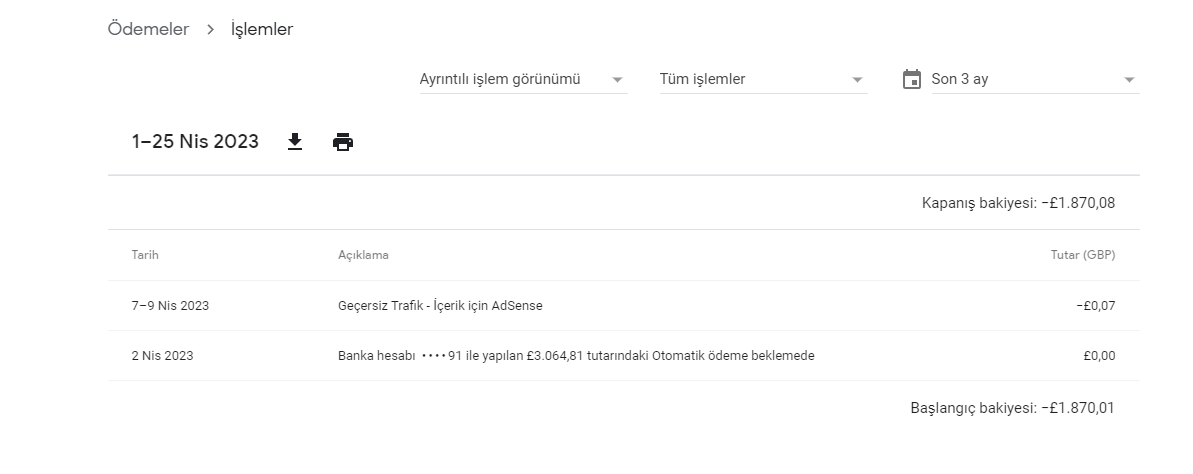Open the calendar date range icon
This screenshot has height=474, width=1193.
point(911,79)
